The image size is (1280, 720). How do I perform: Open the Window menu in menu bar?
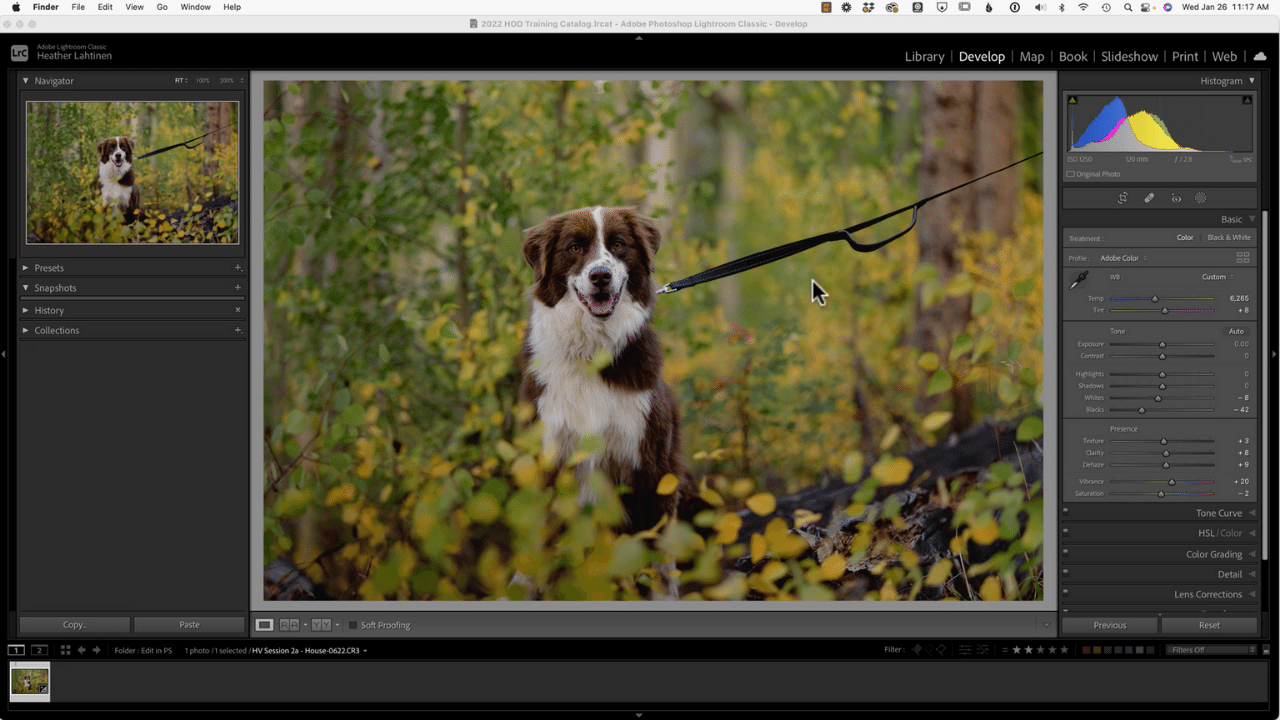click(x=195, y=7)
